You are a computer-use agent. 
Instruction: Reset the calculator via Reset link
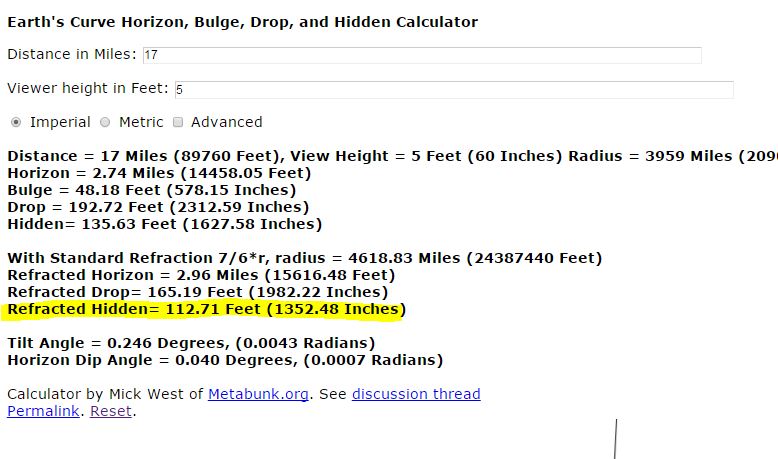pyautogui.click(x=110, y=411)
